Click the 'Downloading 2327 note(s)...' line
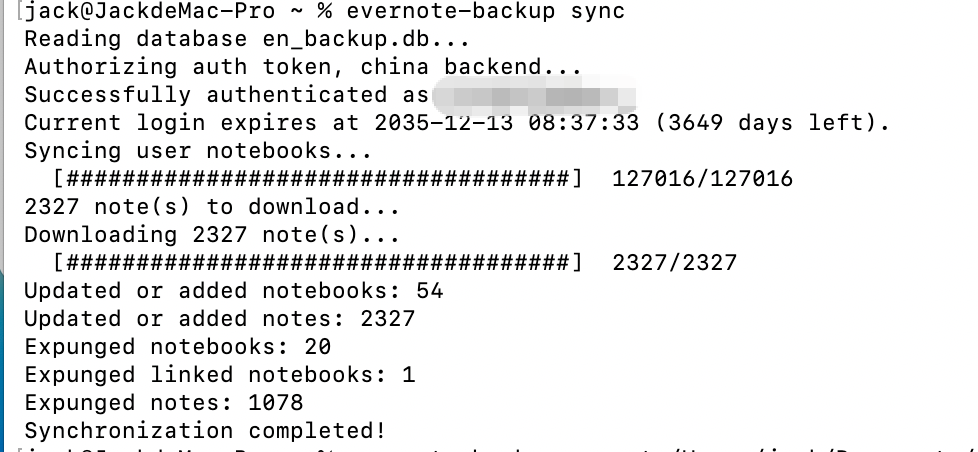978x452 pixels. 212,236
